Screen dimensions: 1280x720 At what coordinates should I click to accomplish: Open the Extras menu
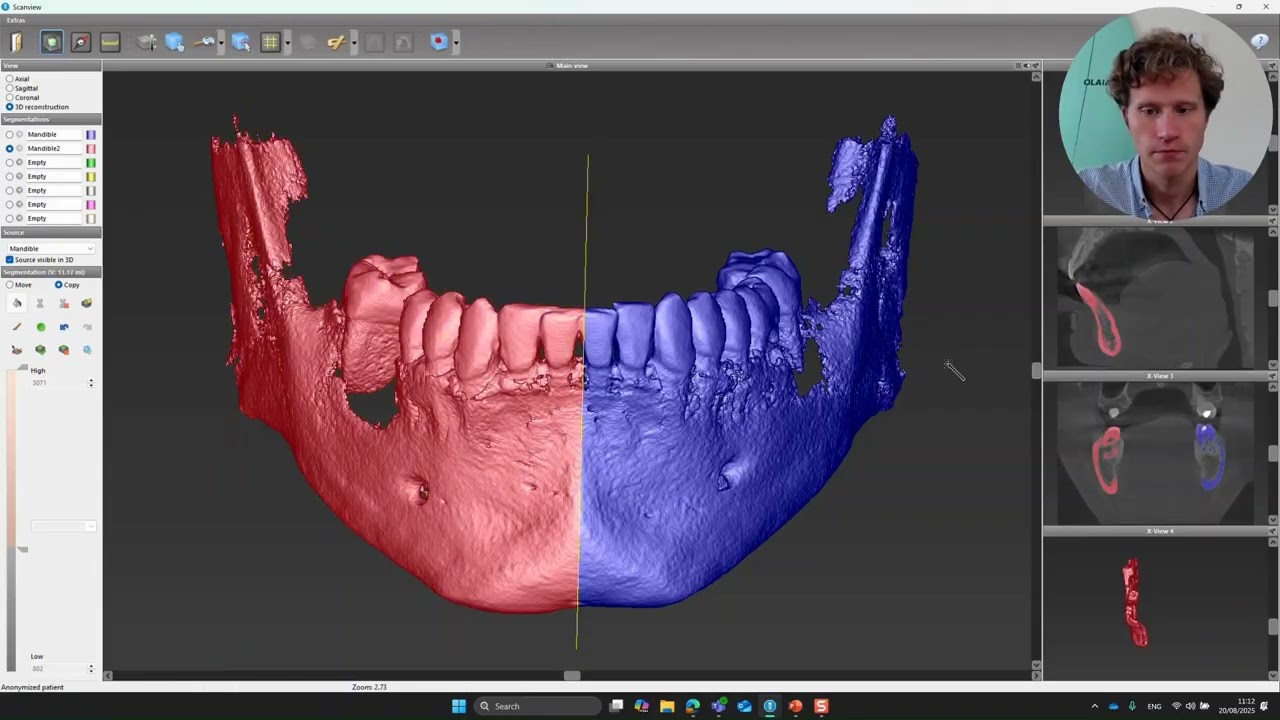(16, 20)
